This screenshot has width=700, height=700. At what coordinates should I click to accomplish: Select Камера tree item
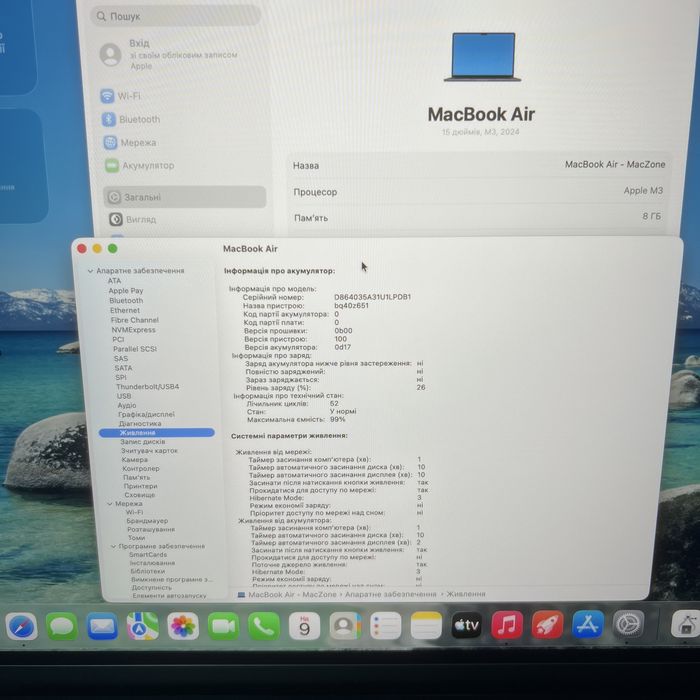pos(135,459)
